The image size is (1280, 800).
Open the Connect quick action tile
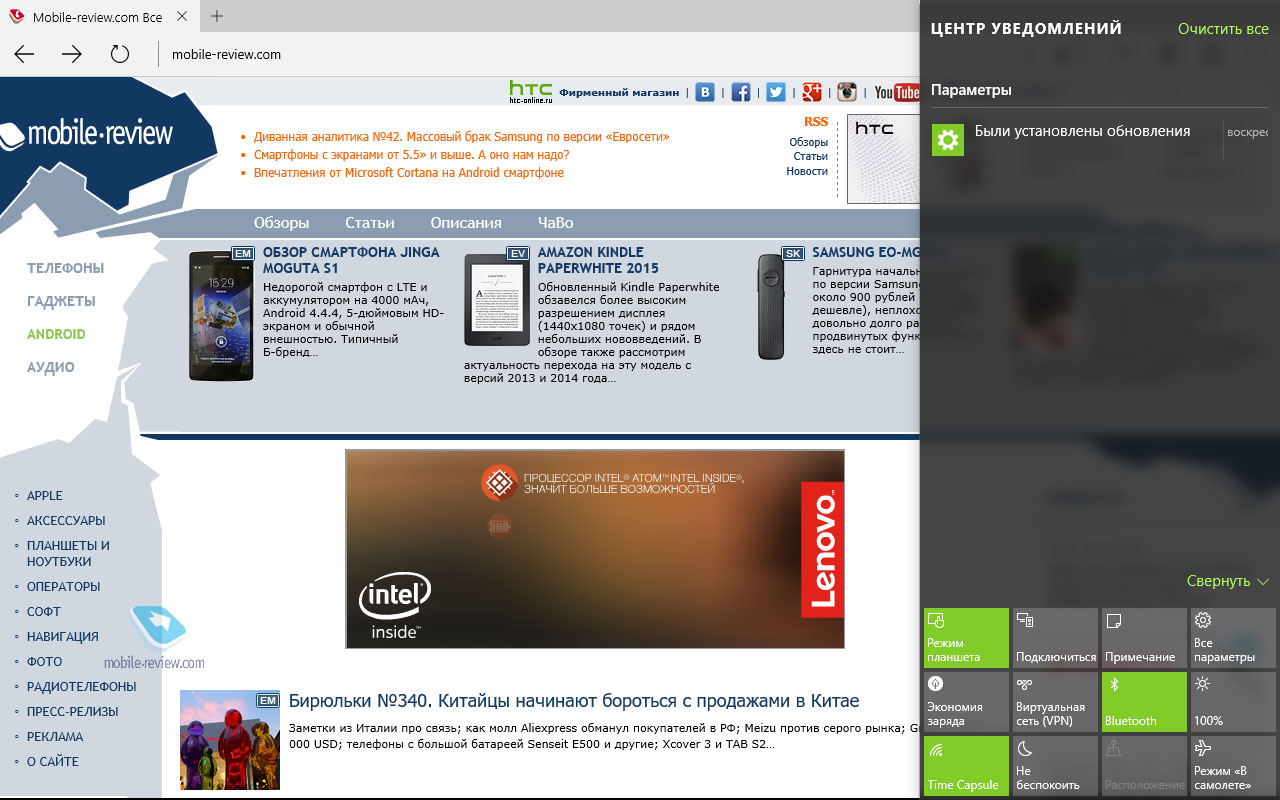tap(1055, 638)
